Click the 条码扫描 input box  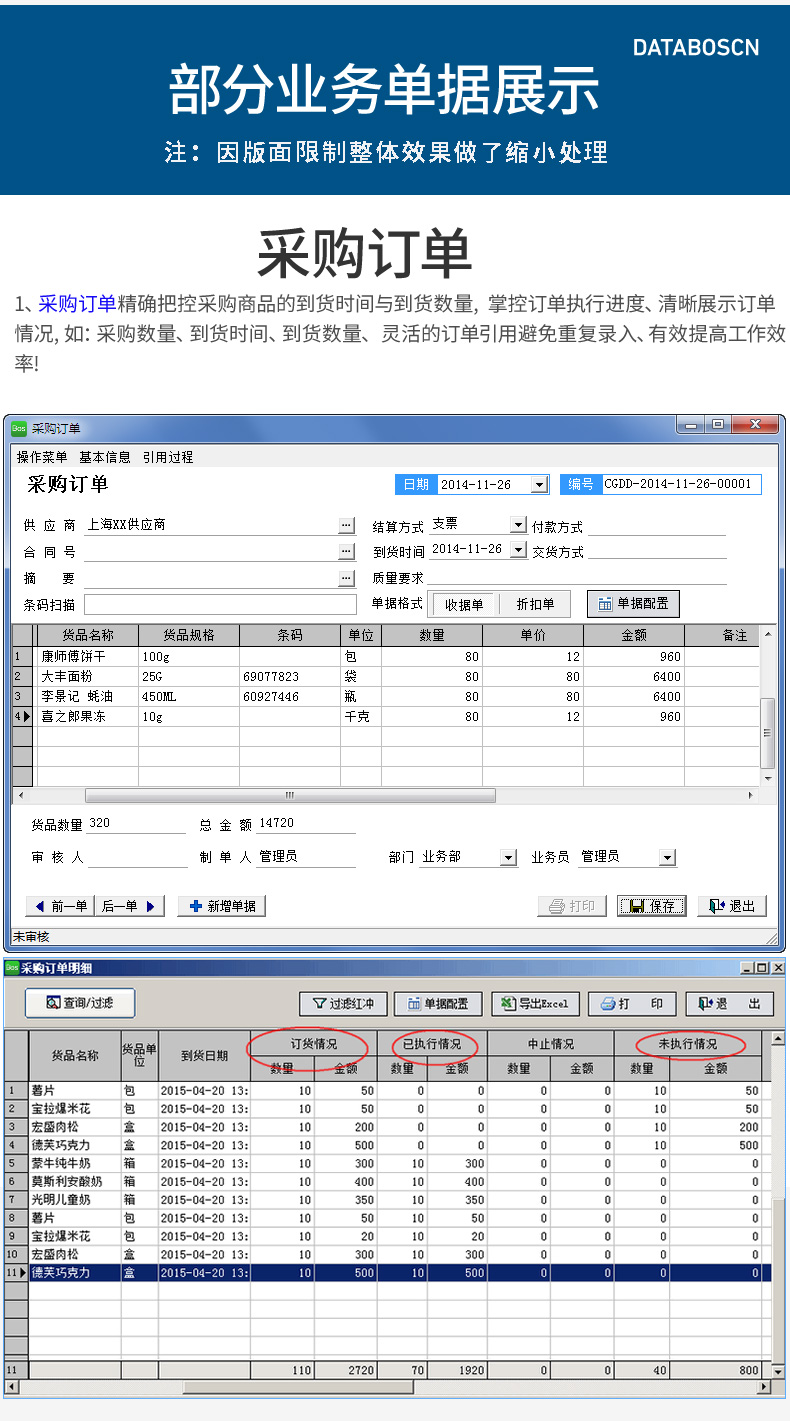(x=220, y=604)
